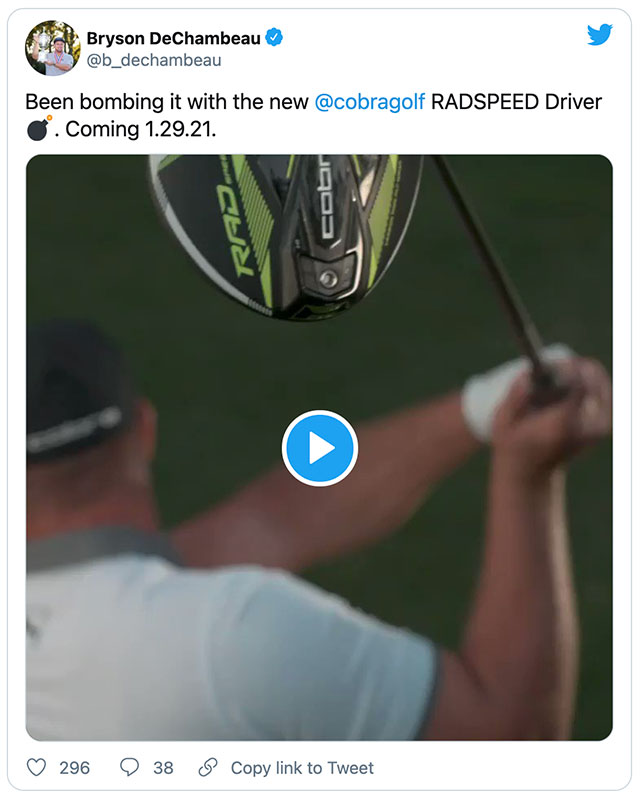Like the tweet with heart icon
640x800 pixels.
[37, 767]
